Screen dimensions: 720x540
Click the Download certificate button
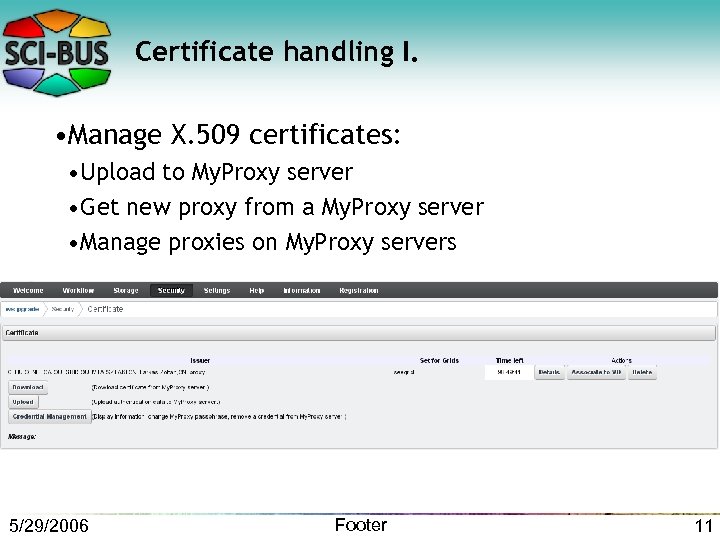pos(28,387)
